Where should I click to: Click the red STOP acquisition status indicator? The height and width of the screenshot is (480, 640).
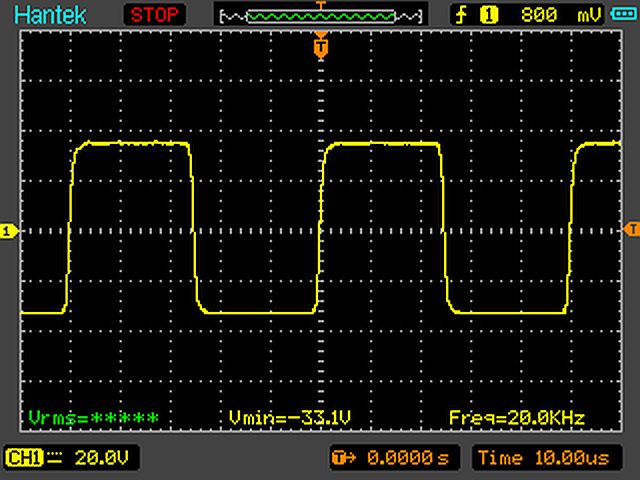point(154,15)
